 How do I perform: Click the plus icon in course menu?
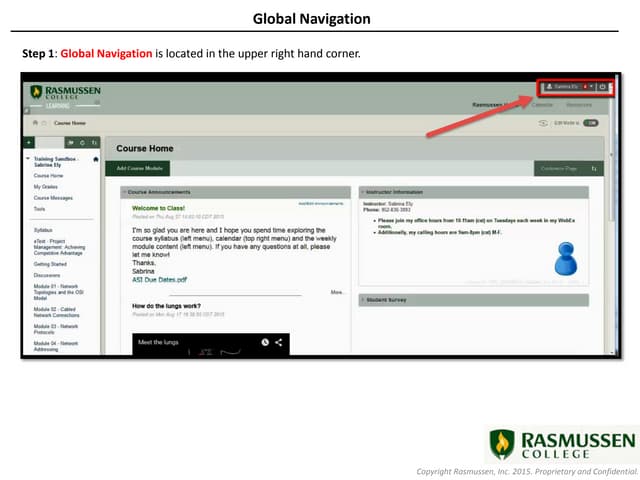click(29, 143)
